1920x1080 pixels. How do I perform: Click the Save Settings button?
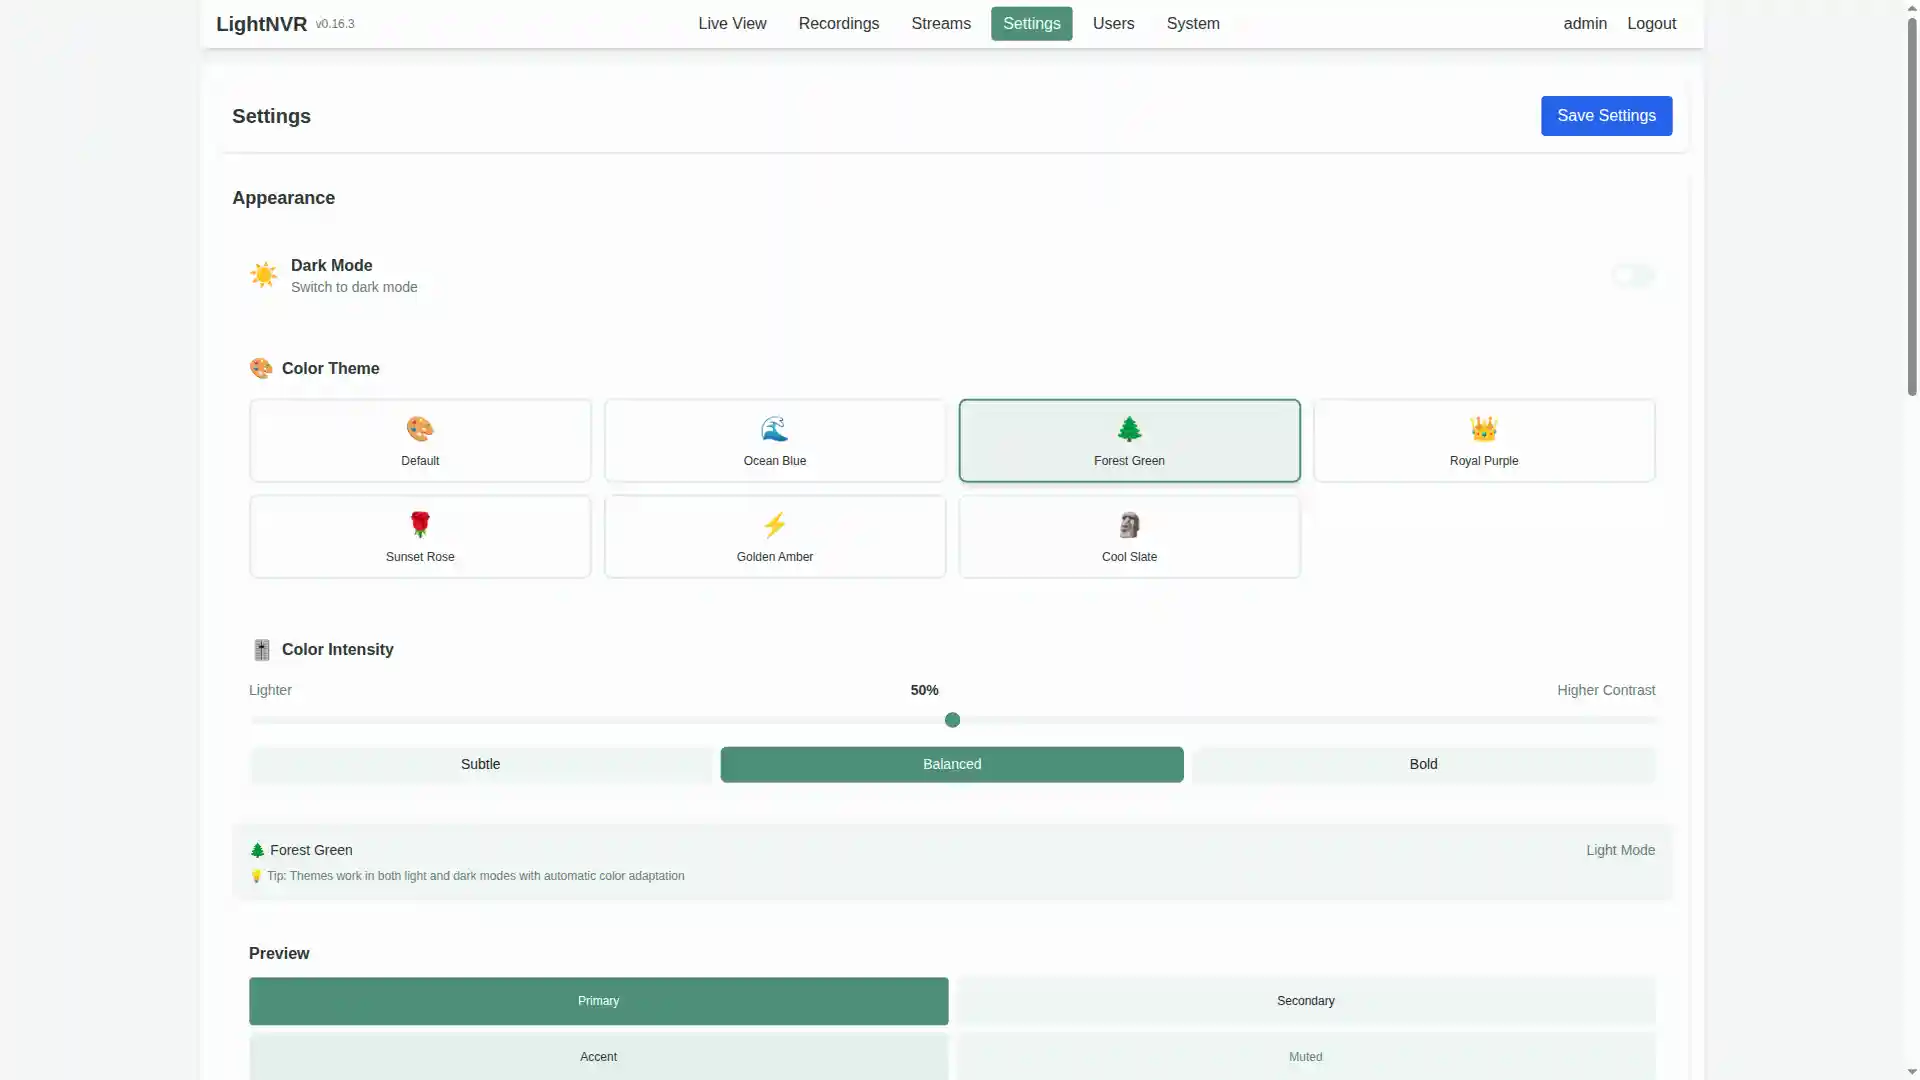point(1606,115)
